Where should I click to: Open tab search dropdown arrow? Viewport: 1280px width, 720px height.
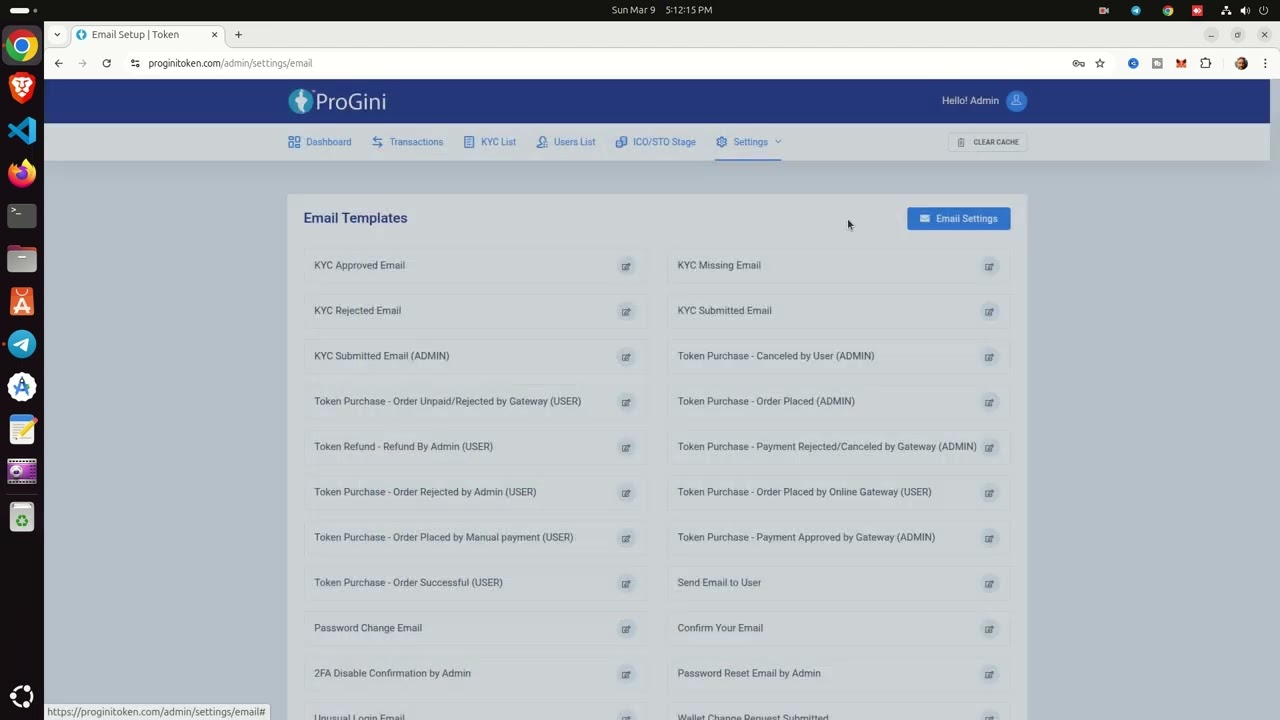coord(57,34)
